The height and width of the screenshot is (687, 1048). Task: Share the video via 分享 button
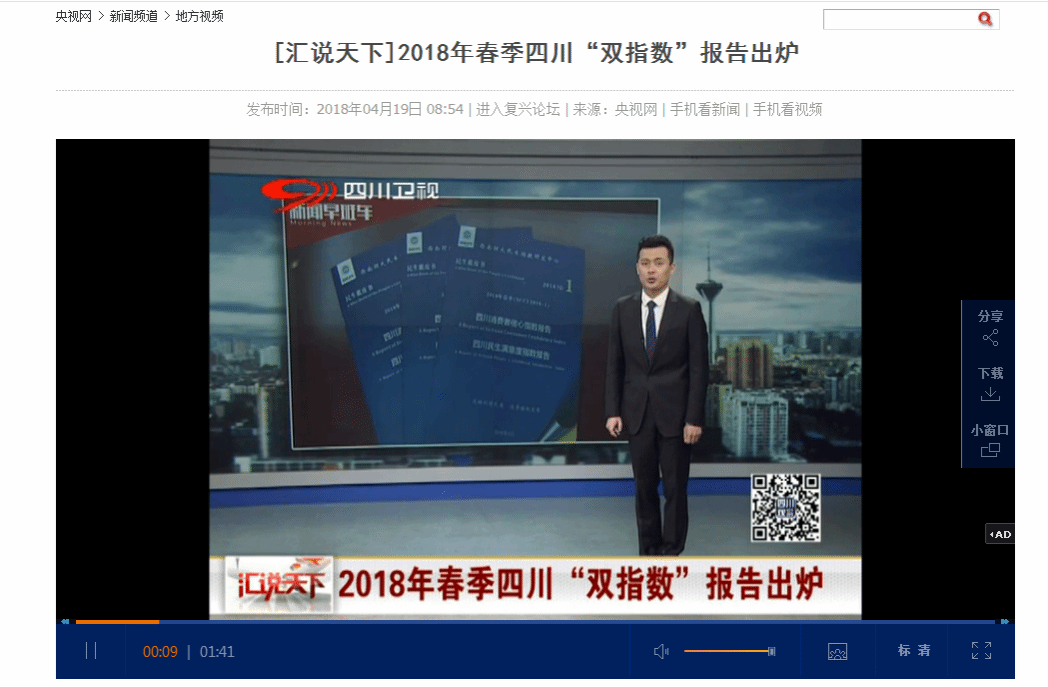pyautogui.click(x=990, y=327)
